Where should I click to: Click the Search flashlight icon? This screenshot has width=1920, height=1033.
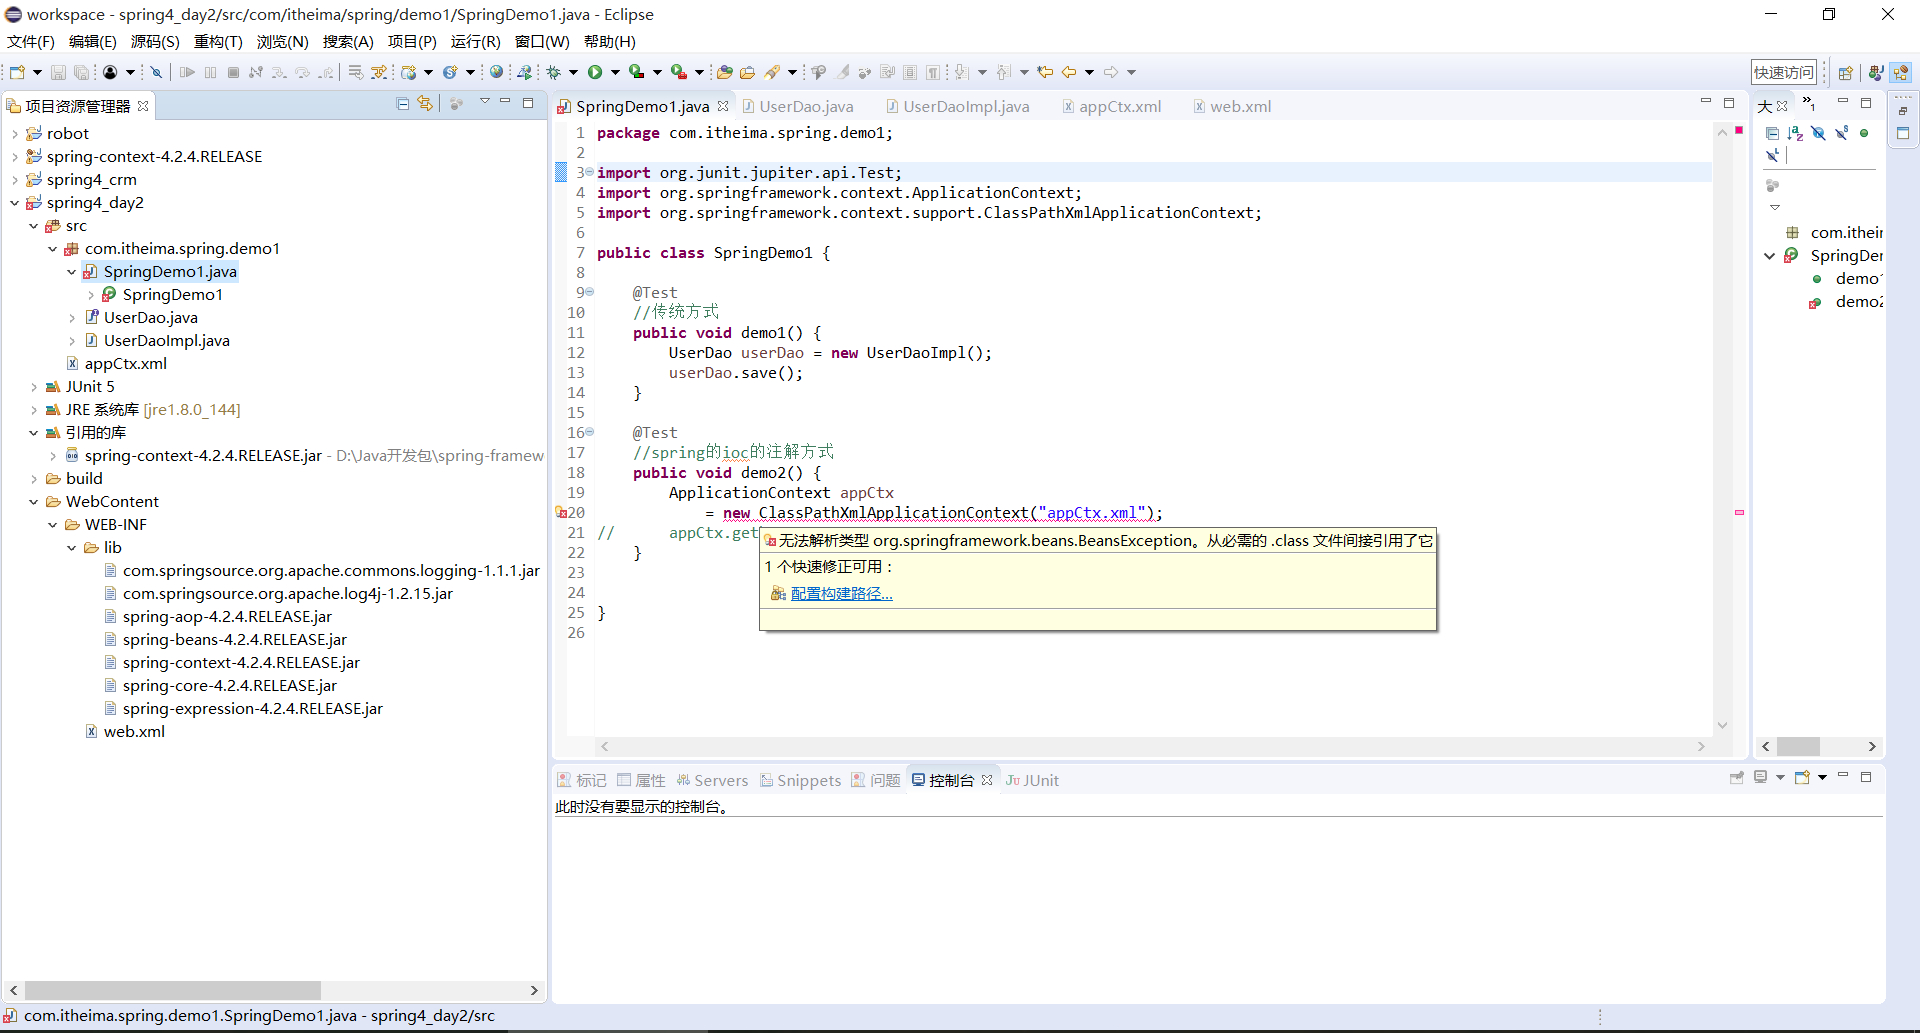(773, 72)
